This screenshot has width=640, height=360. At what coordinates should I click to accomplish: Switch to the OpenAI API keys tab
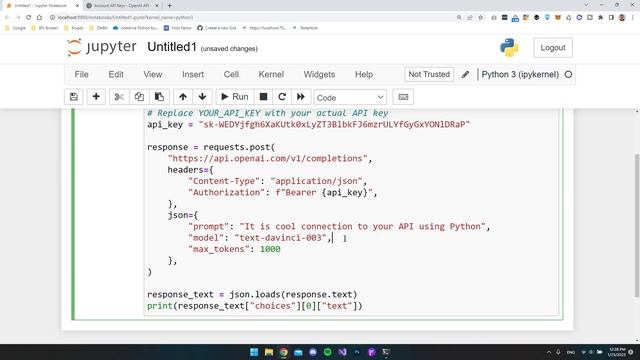(122, 6)
